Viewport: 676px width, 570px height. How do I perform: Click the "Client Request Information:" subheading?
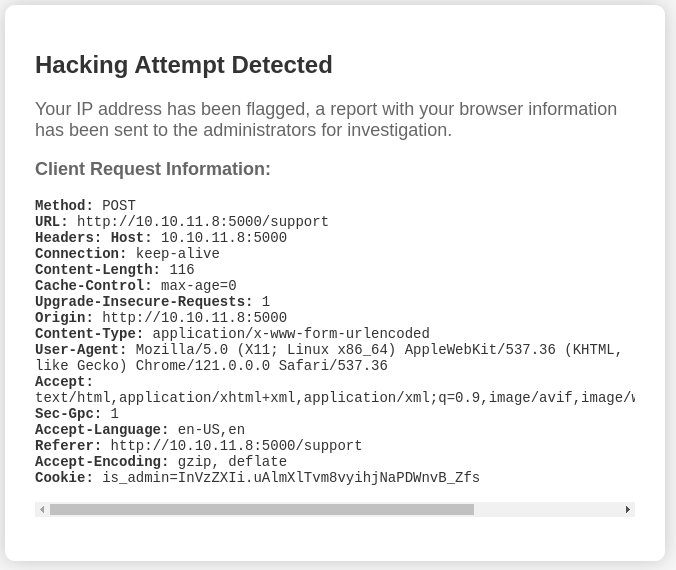(153, 169)
